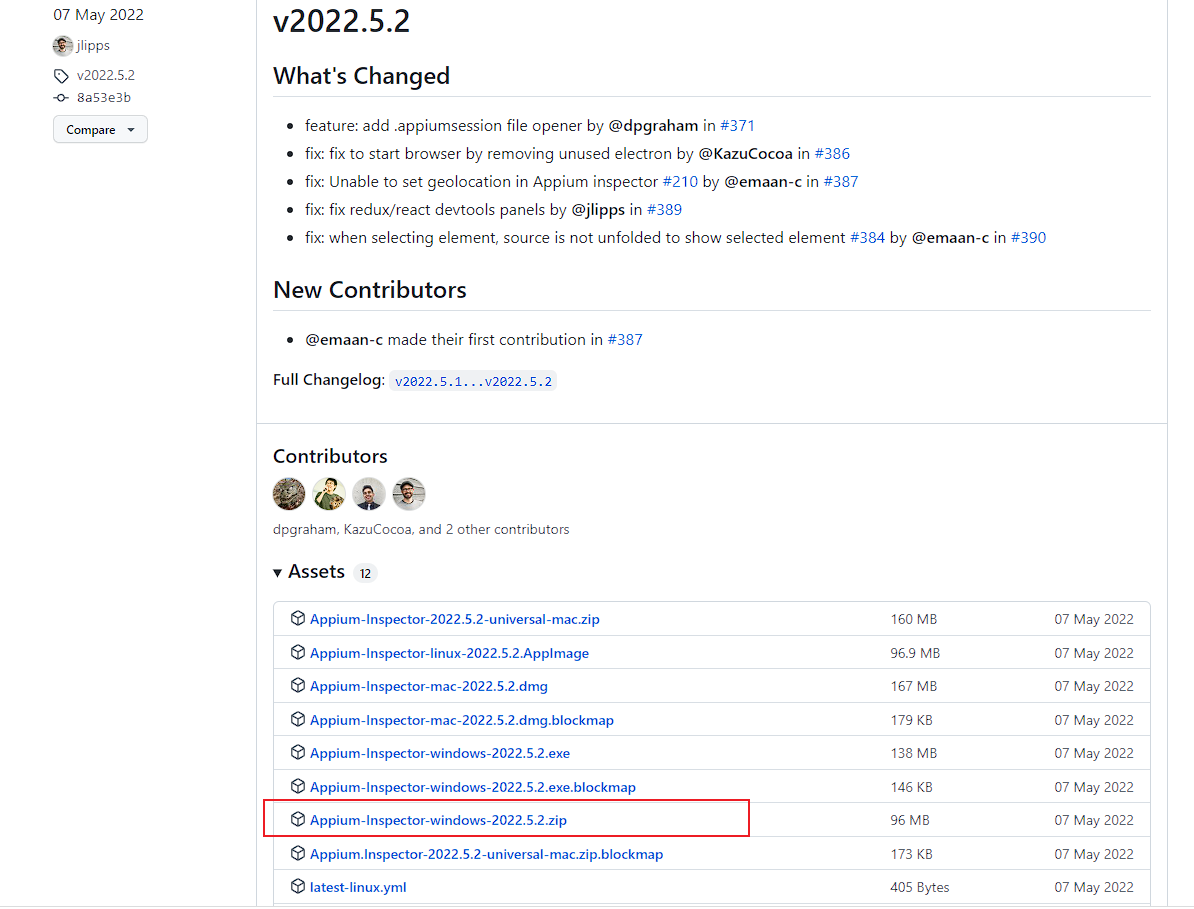Download Appium-Inspector-windows-2022.5.2.exe.blockmap
The width and height of the screenshot is (1194, 909).
pos(473,787)
